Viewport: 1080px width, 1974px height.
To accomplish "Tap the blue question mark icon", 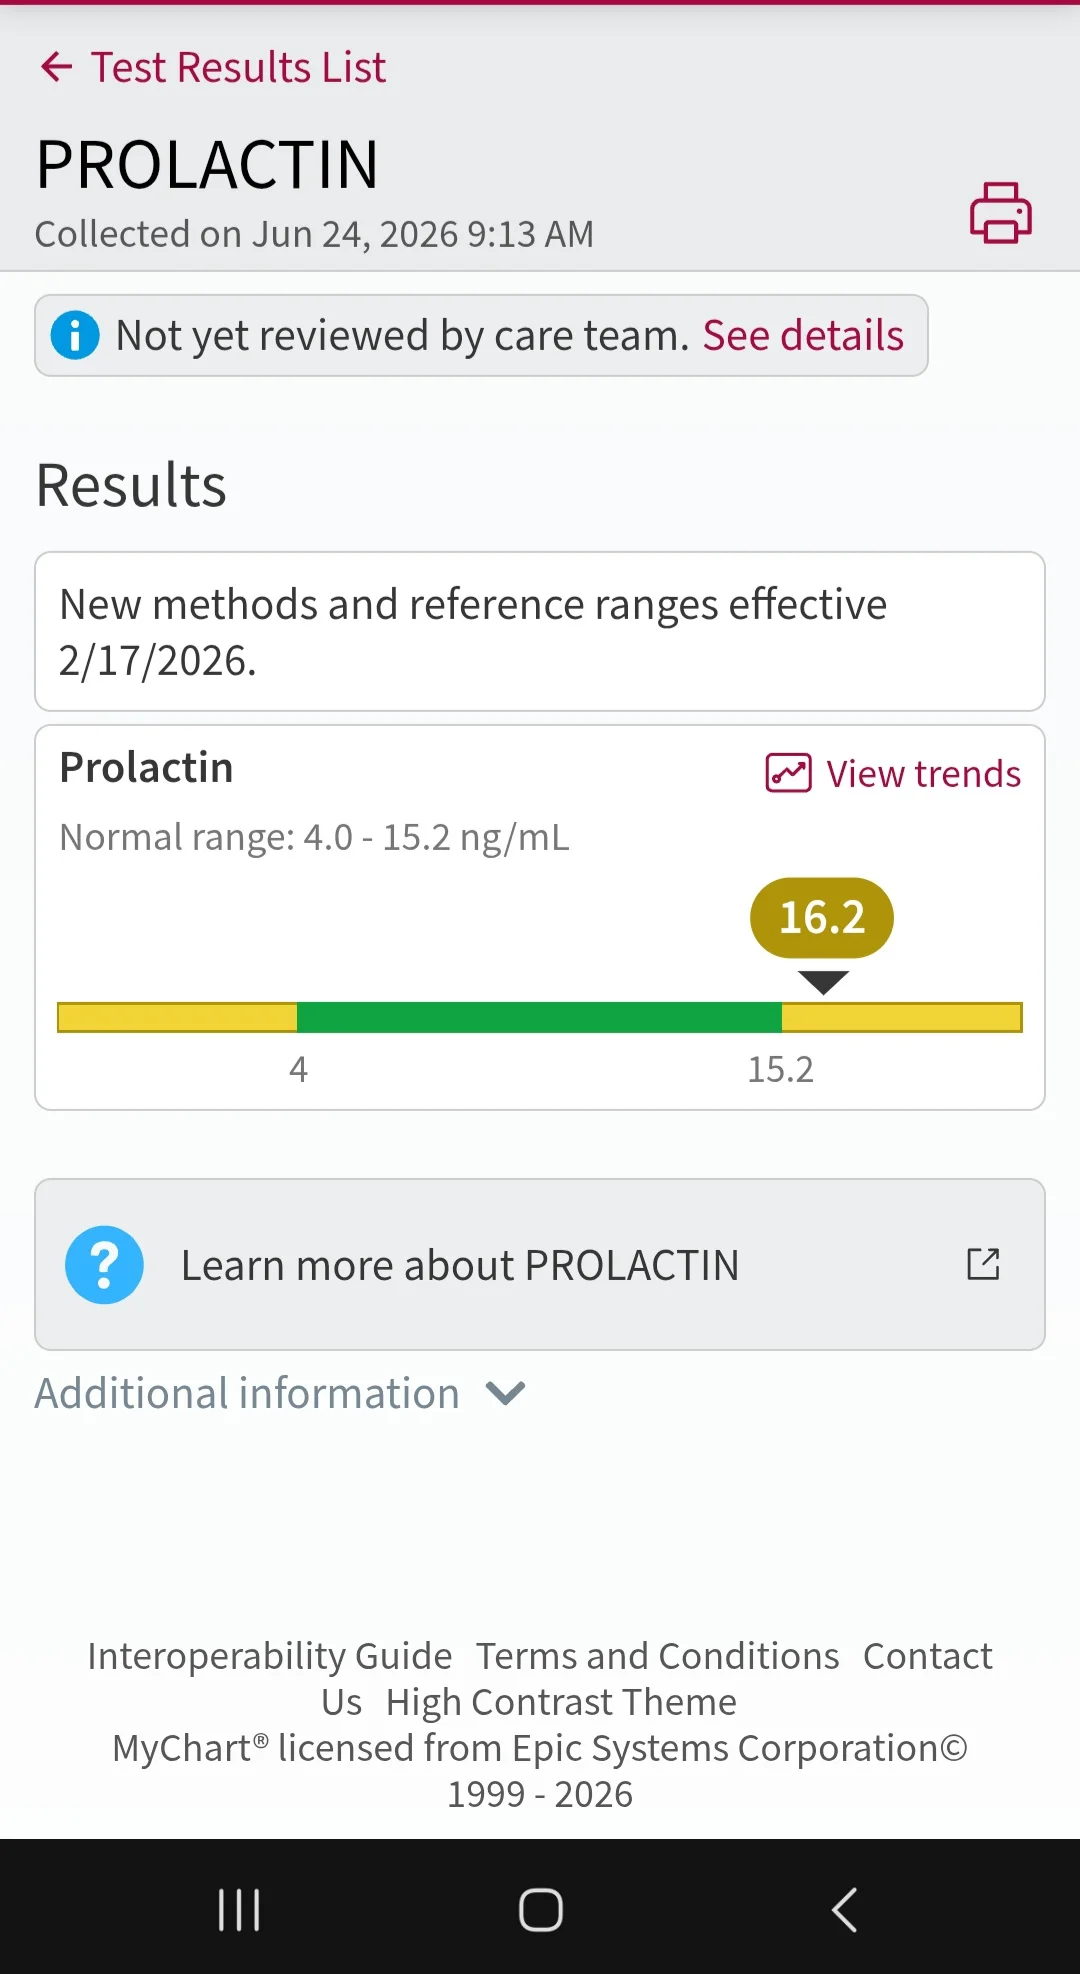I will tap(104, 1265).
